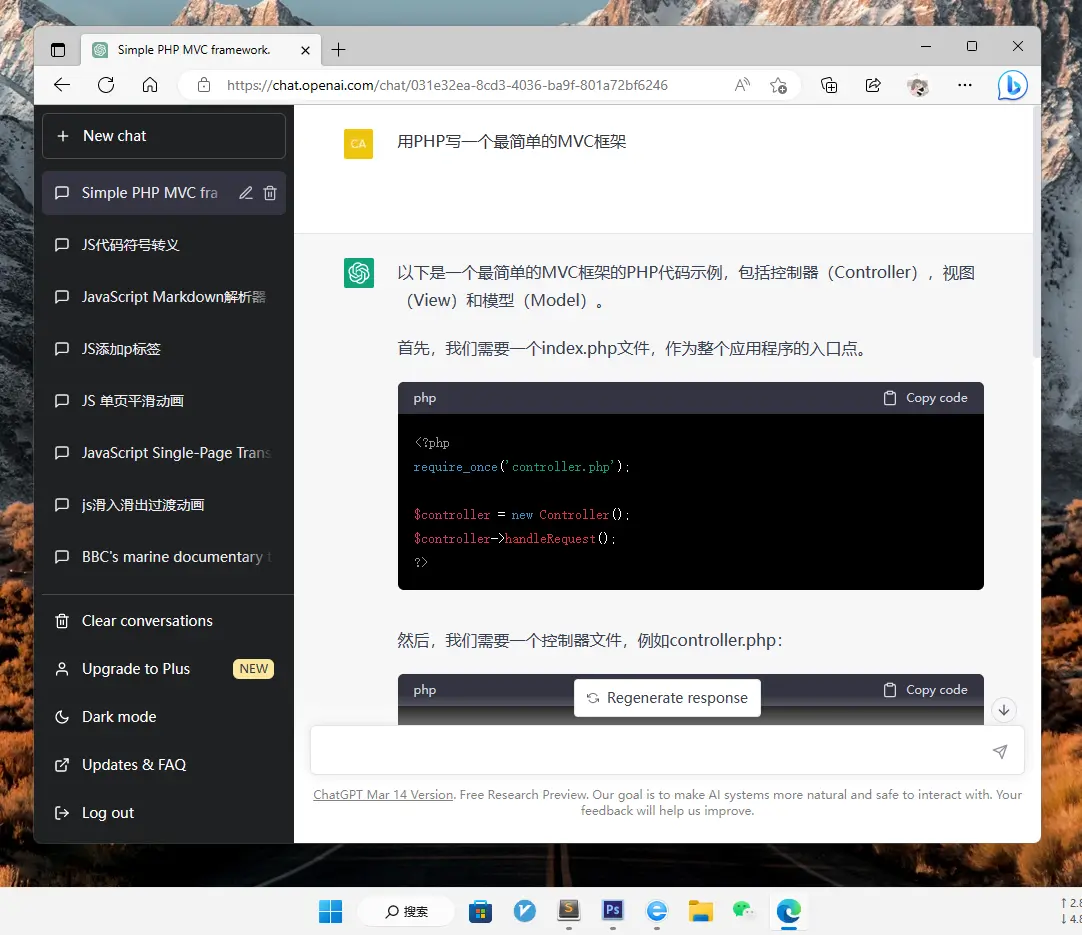Open the JavaScript Markdown解析器 conversation
The image size is (1082, 935).
164,297
